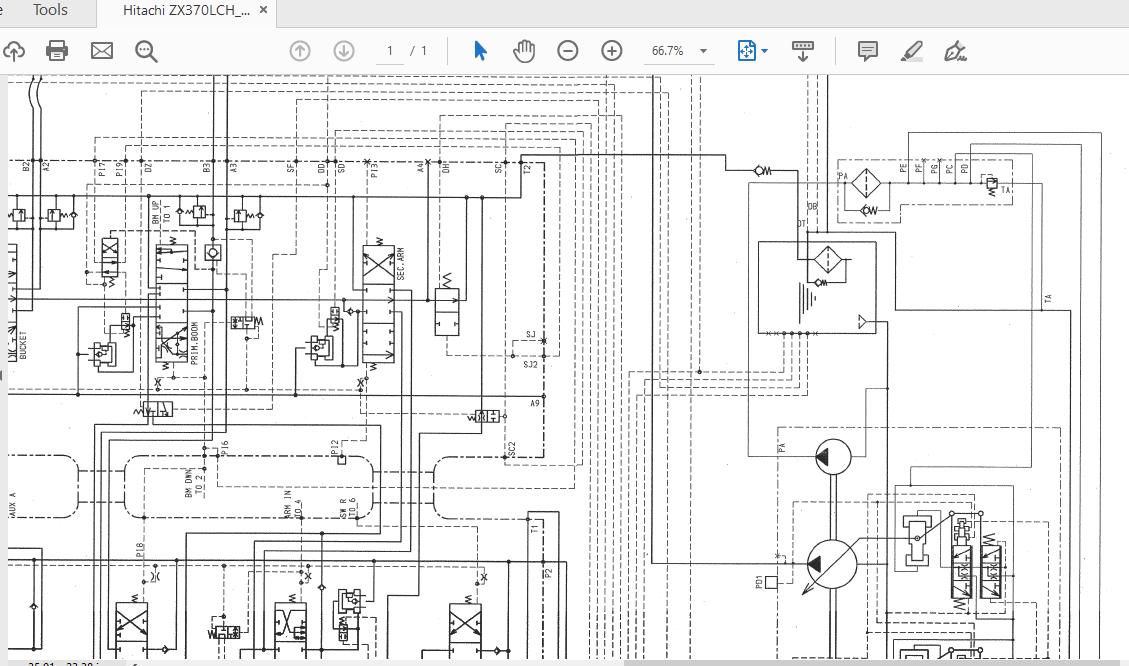The height and width of the screenshot is (666, 1129).
Task: Toggle the Hand tool
Action: coord(524,50)
